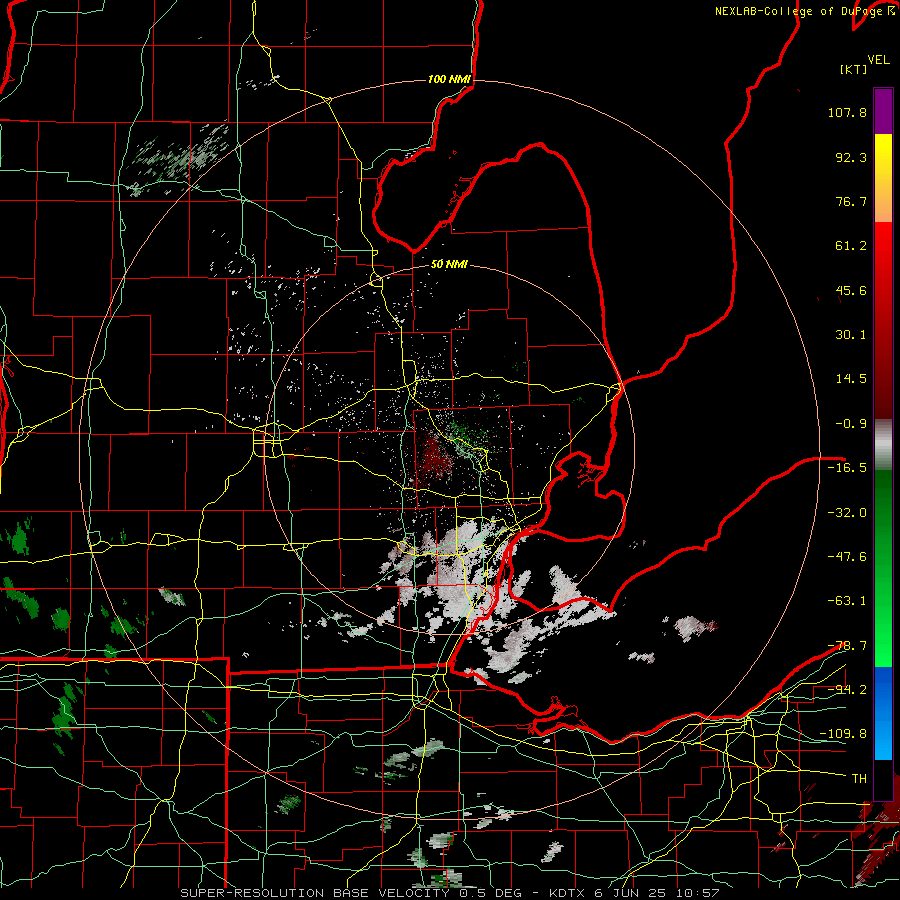Click the -0.9 value on velocity scale
Screen dimensions: 900x900
tap(851, 424)
